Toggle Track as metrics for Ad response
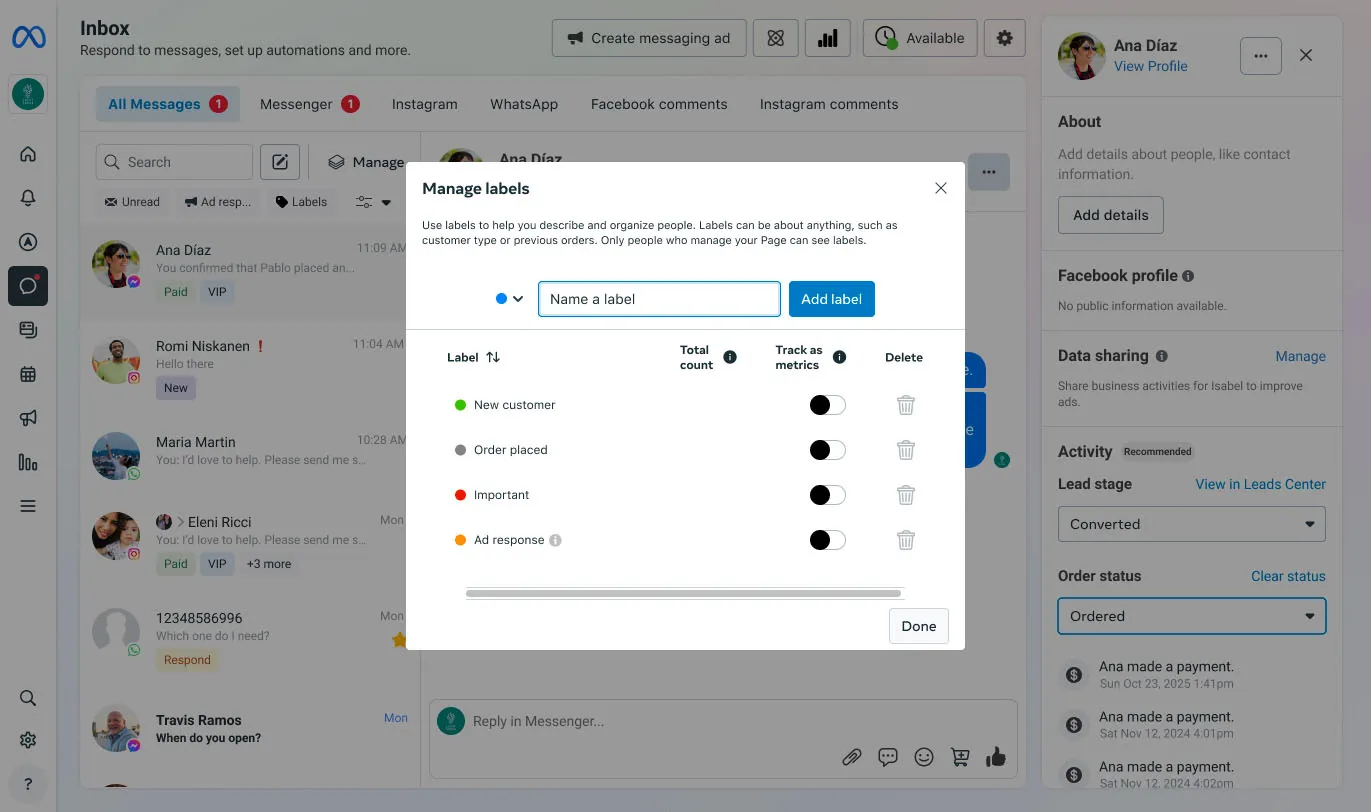The height and width of the screenshot is (812, 1371). [827, 540]
